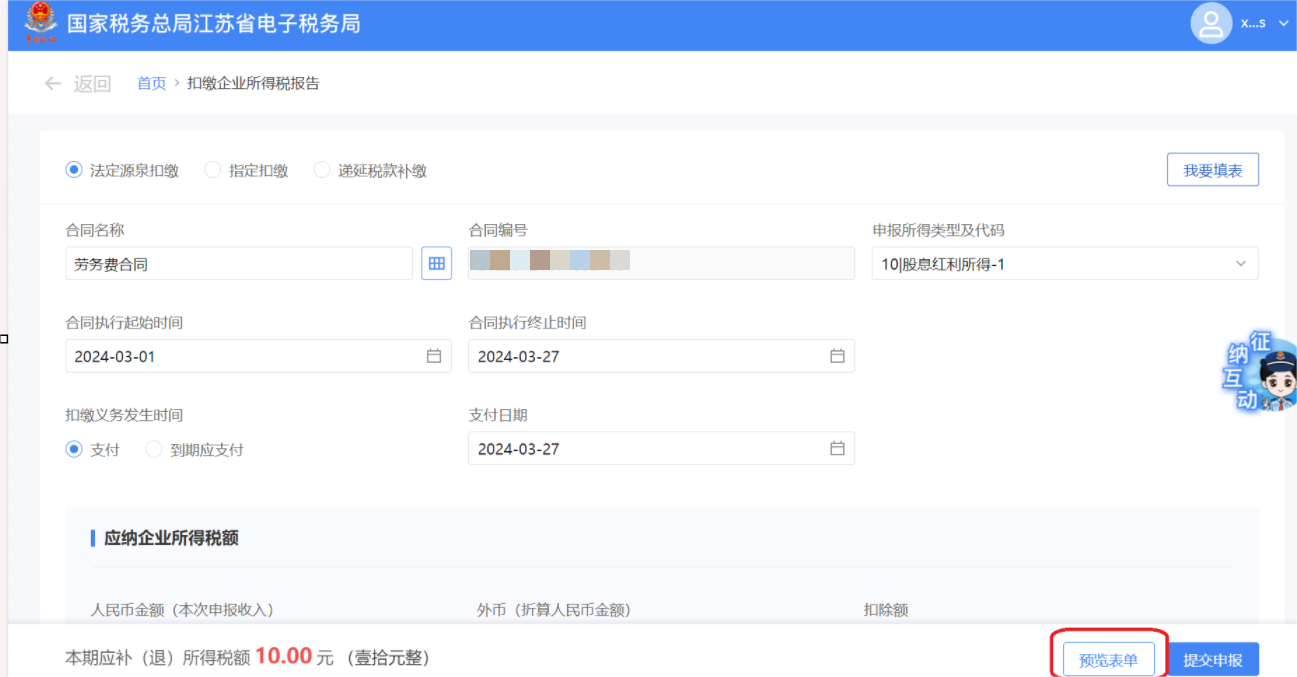Open calendar for 合同执行终止时间
The width and height of the screenshot is (1297, 677).
pos(837,356)
